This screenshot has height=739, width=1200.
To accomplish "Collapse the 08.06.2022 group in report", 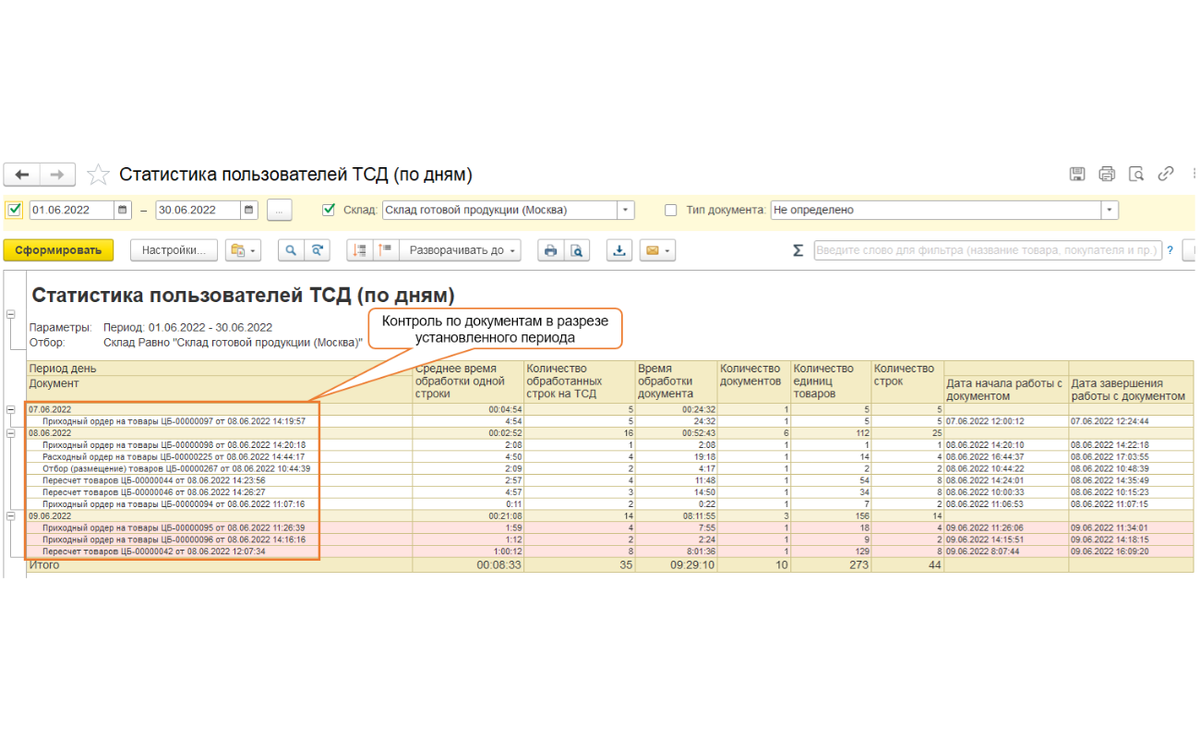I will tap(11, 434).
